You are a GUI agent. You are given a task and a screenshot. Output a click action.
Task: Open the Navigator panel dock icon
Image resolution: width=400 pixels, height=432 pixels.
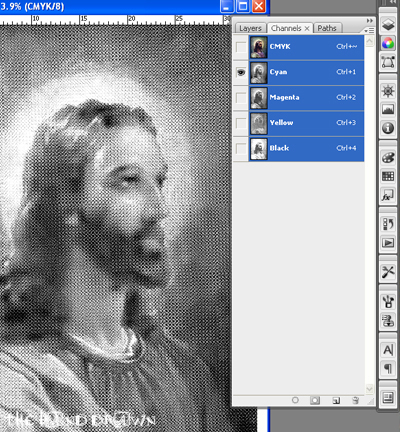coord(388,91)
